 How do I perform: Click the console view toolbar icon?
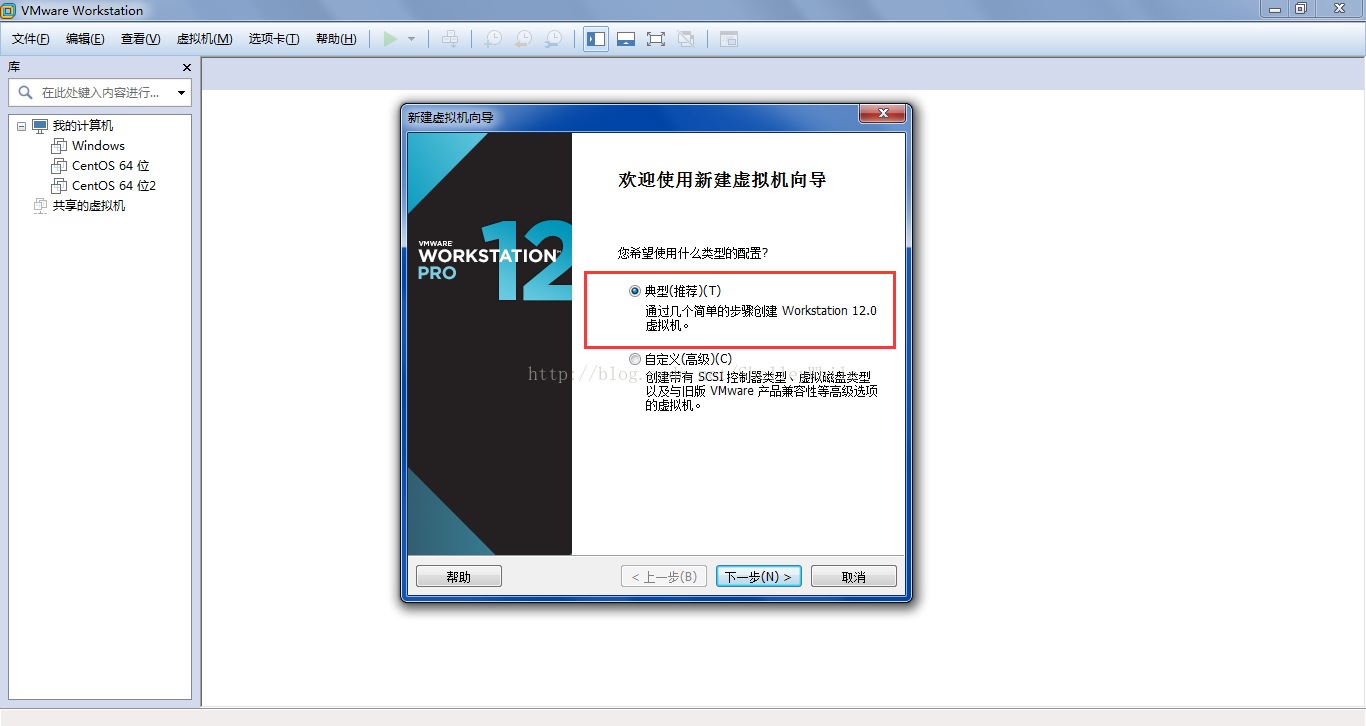pyautogui.click(x=729, y=39)
